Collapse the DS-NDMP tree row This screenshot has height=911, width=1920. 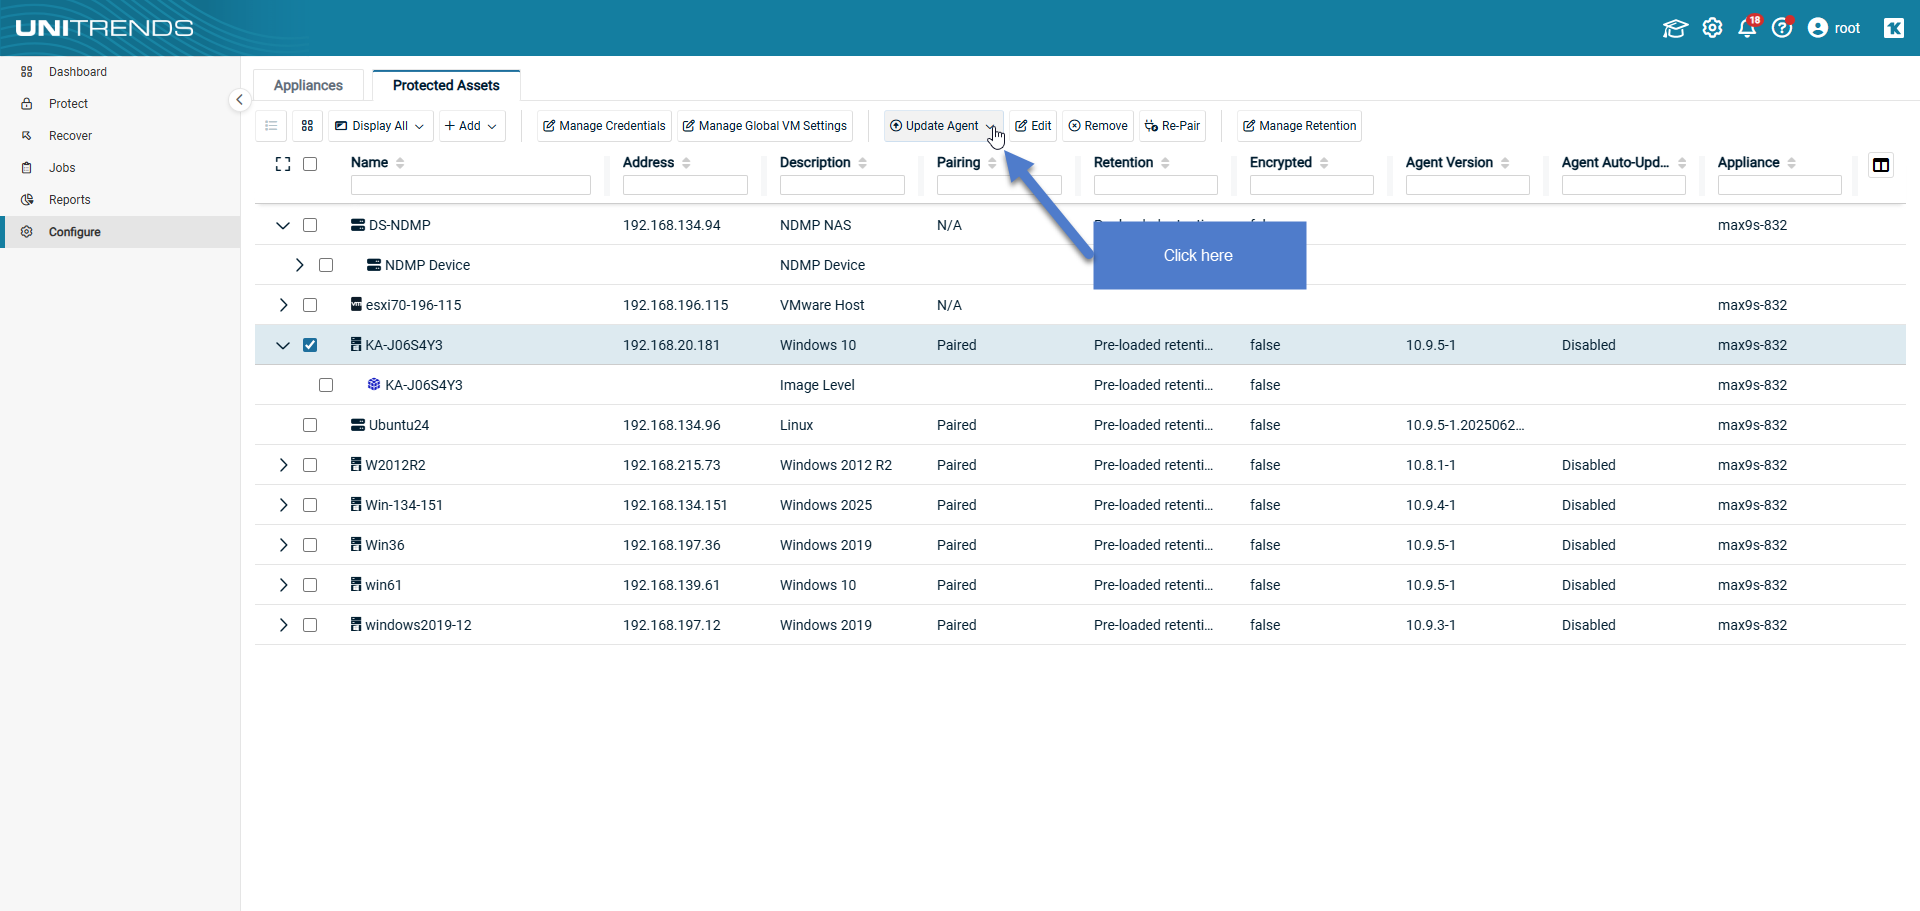[x=283, y=225]
